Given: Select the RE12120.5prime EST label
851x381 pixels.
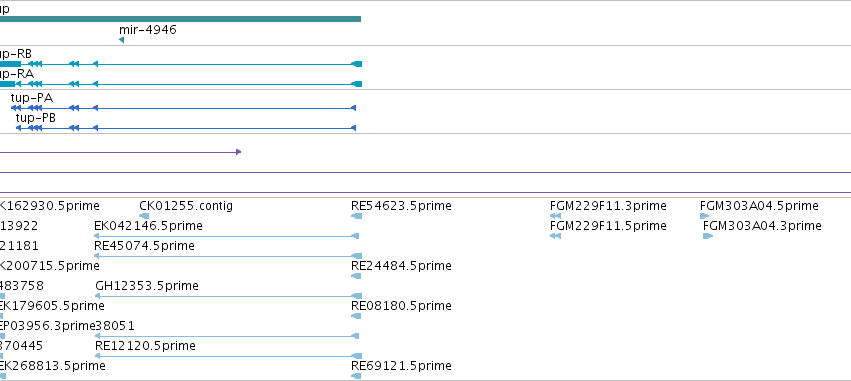Looking at the screenshot, I should [x=145, y=346].
